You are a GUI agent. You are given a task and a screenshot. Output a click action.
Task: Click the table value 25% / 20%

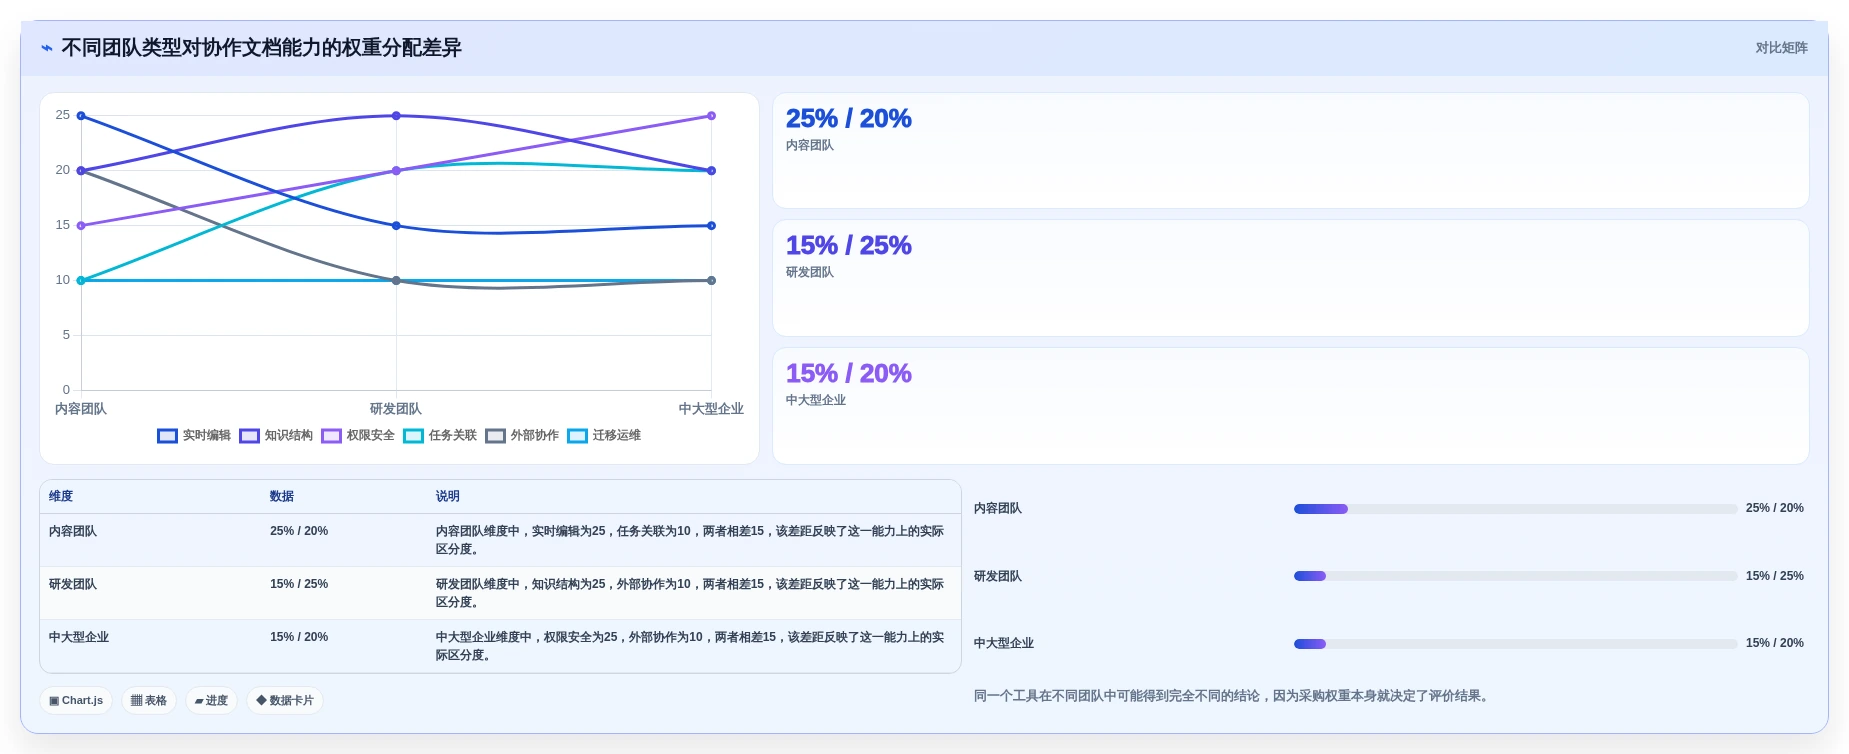(299, 532)
